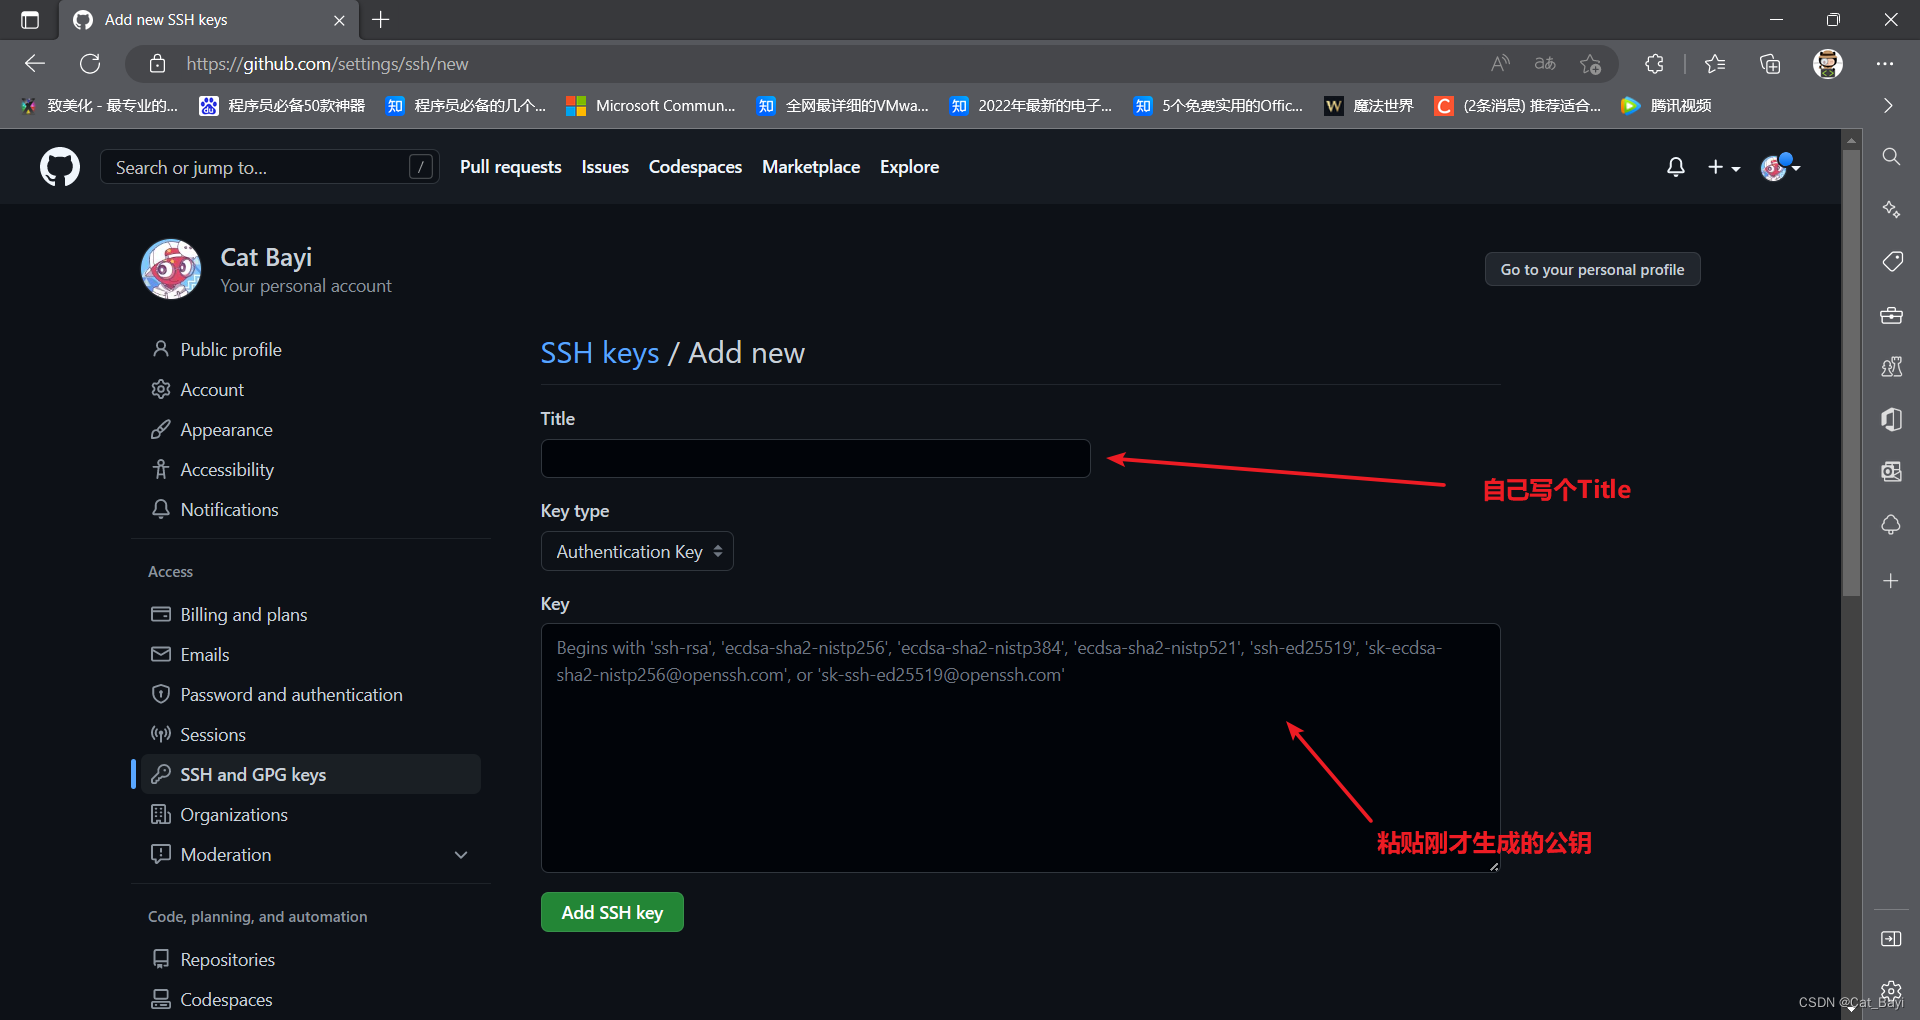
Task: Click the browser address bar URL
Action: click(x=327, y=64)
